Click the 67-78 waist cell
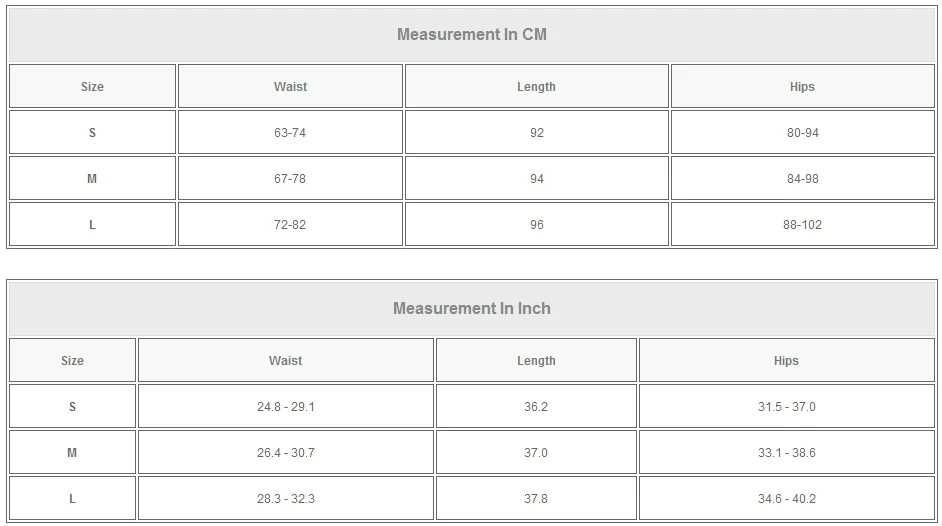This screenshot has height=526, width=942. click(290, 179)
